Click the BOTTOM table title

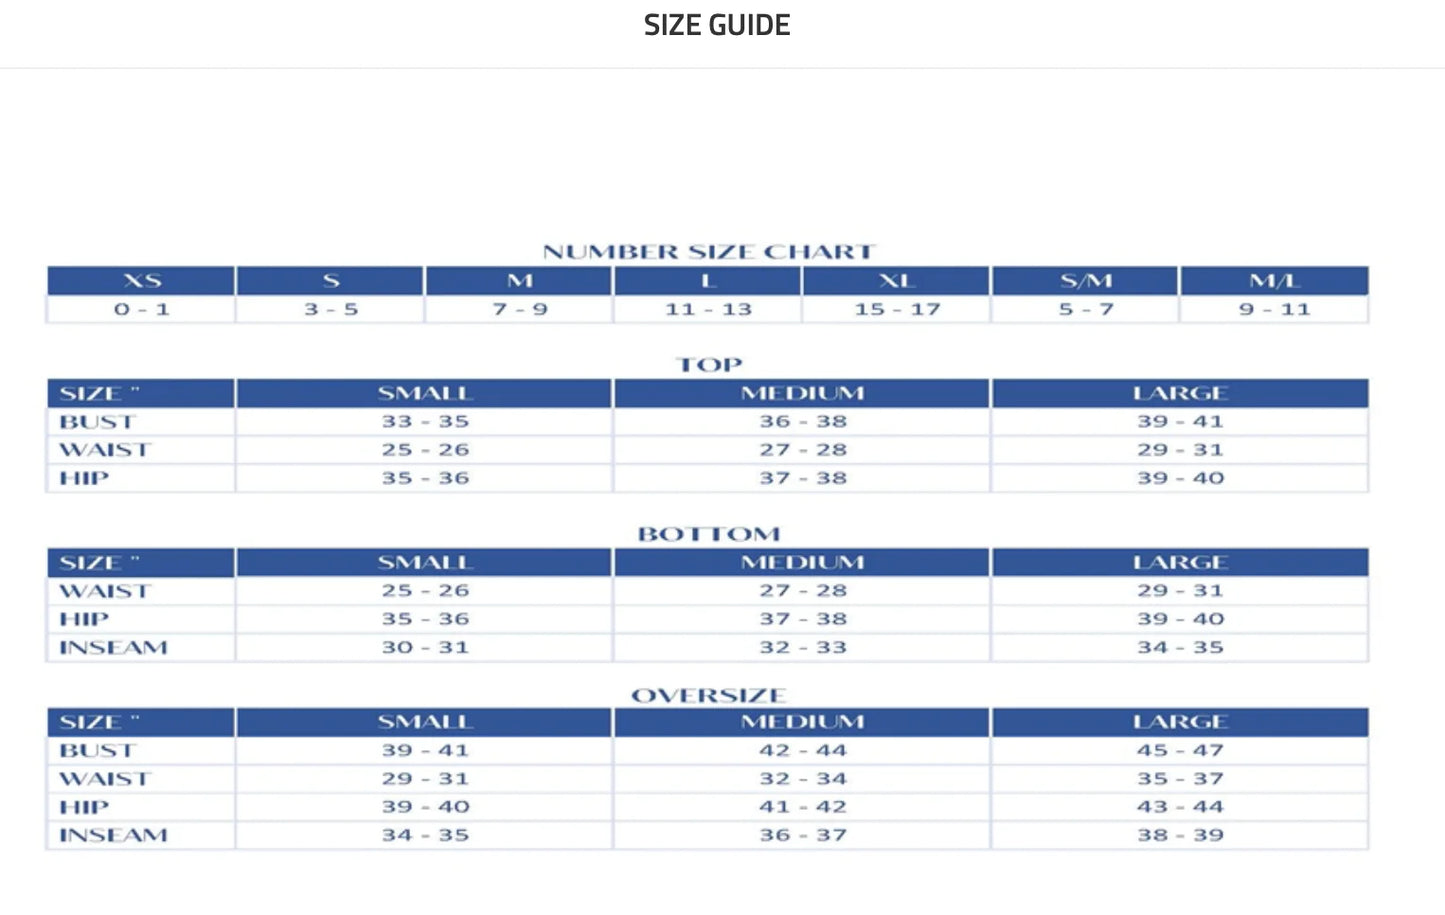click(709, 534)
